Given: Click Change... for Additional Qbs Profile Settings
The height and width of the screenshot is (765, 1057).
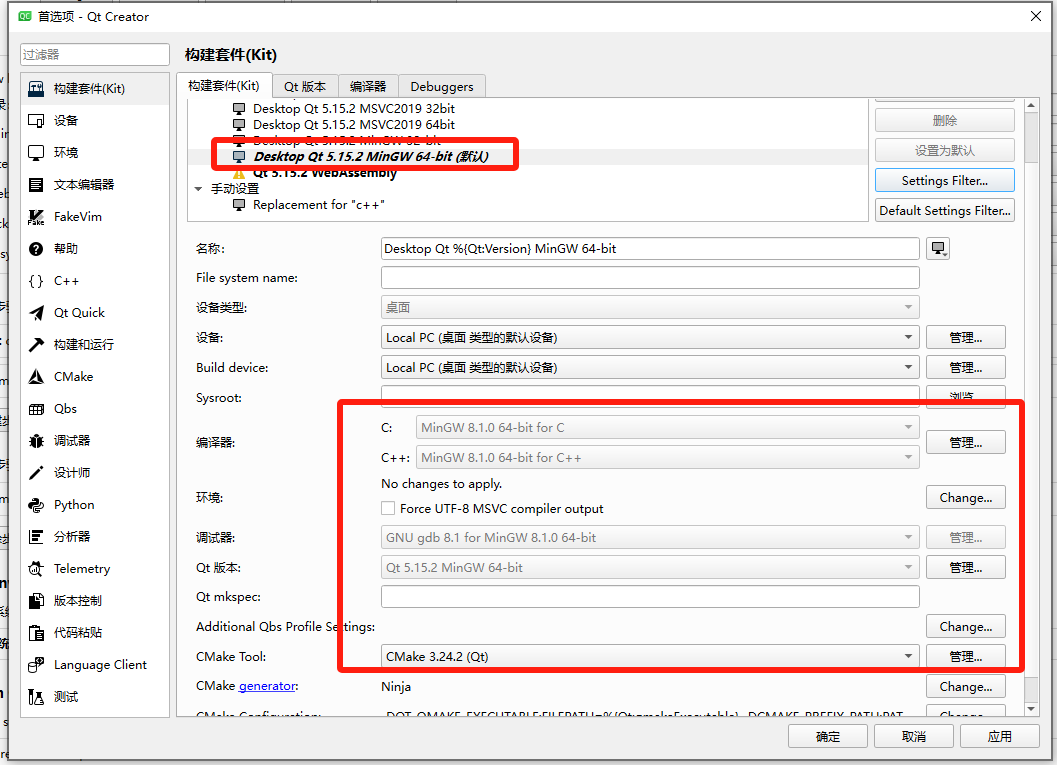Looking at the screenshot, I should 966,627.
